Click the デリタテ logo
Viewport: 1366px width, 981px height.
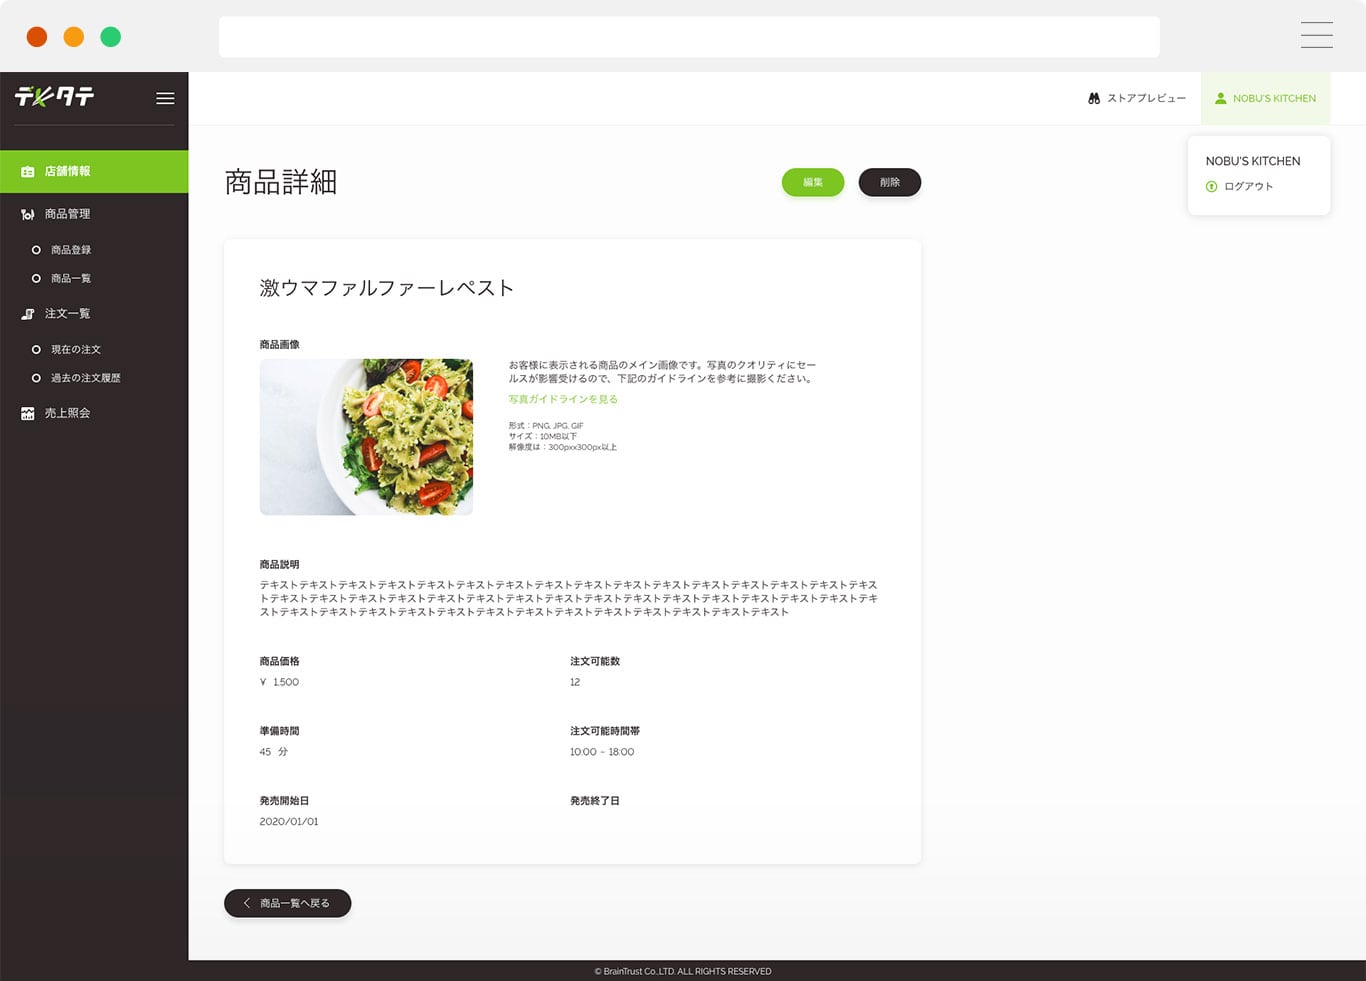(x=55, y=96)
